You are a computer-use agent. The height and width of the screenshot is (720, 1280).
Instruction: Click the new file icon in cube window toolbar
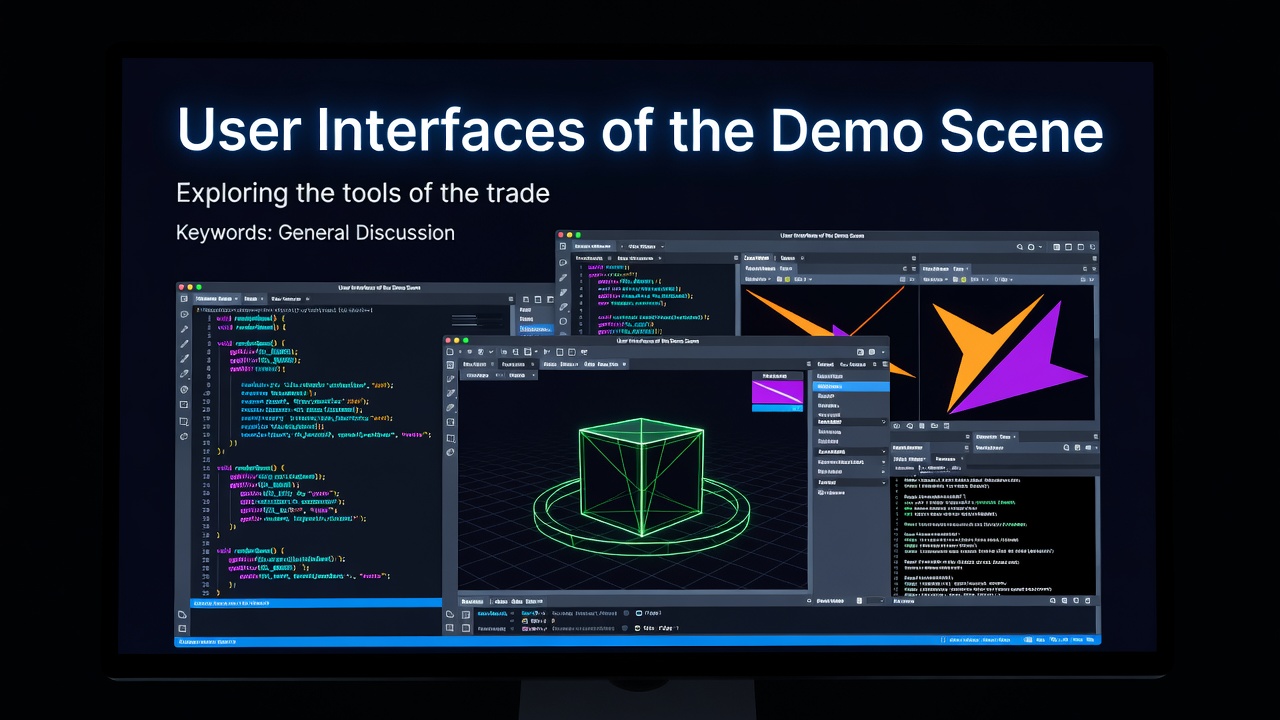[x=450, y=352]
